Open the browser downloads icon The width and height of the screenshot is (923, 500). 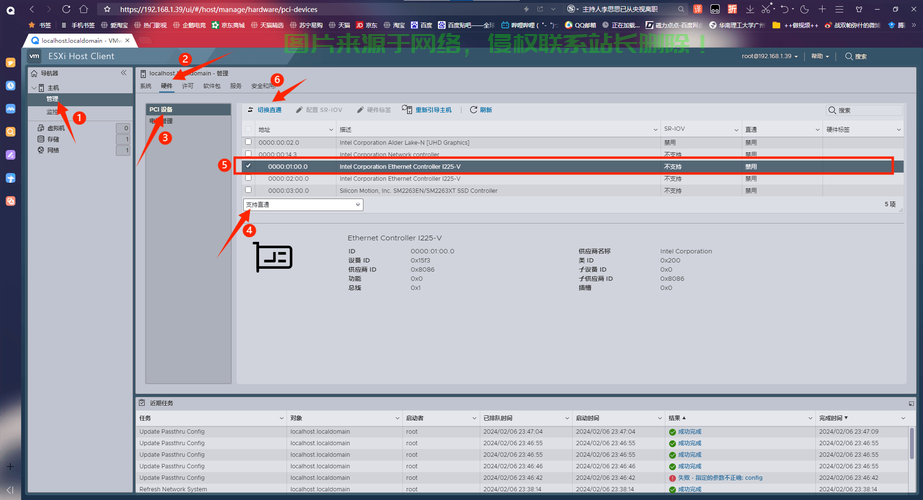[x=750, y=9]
